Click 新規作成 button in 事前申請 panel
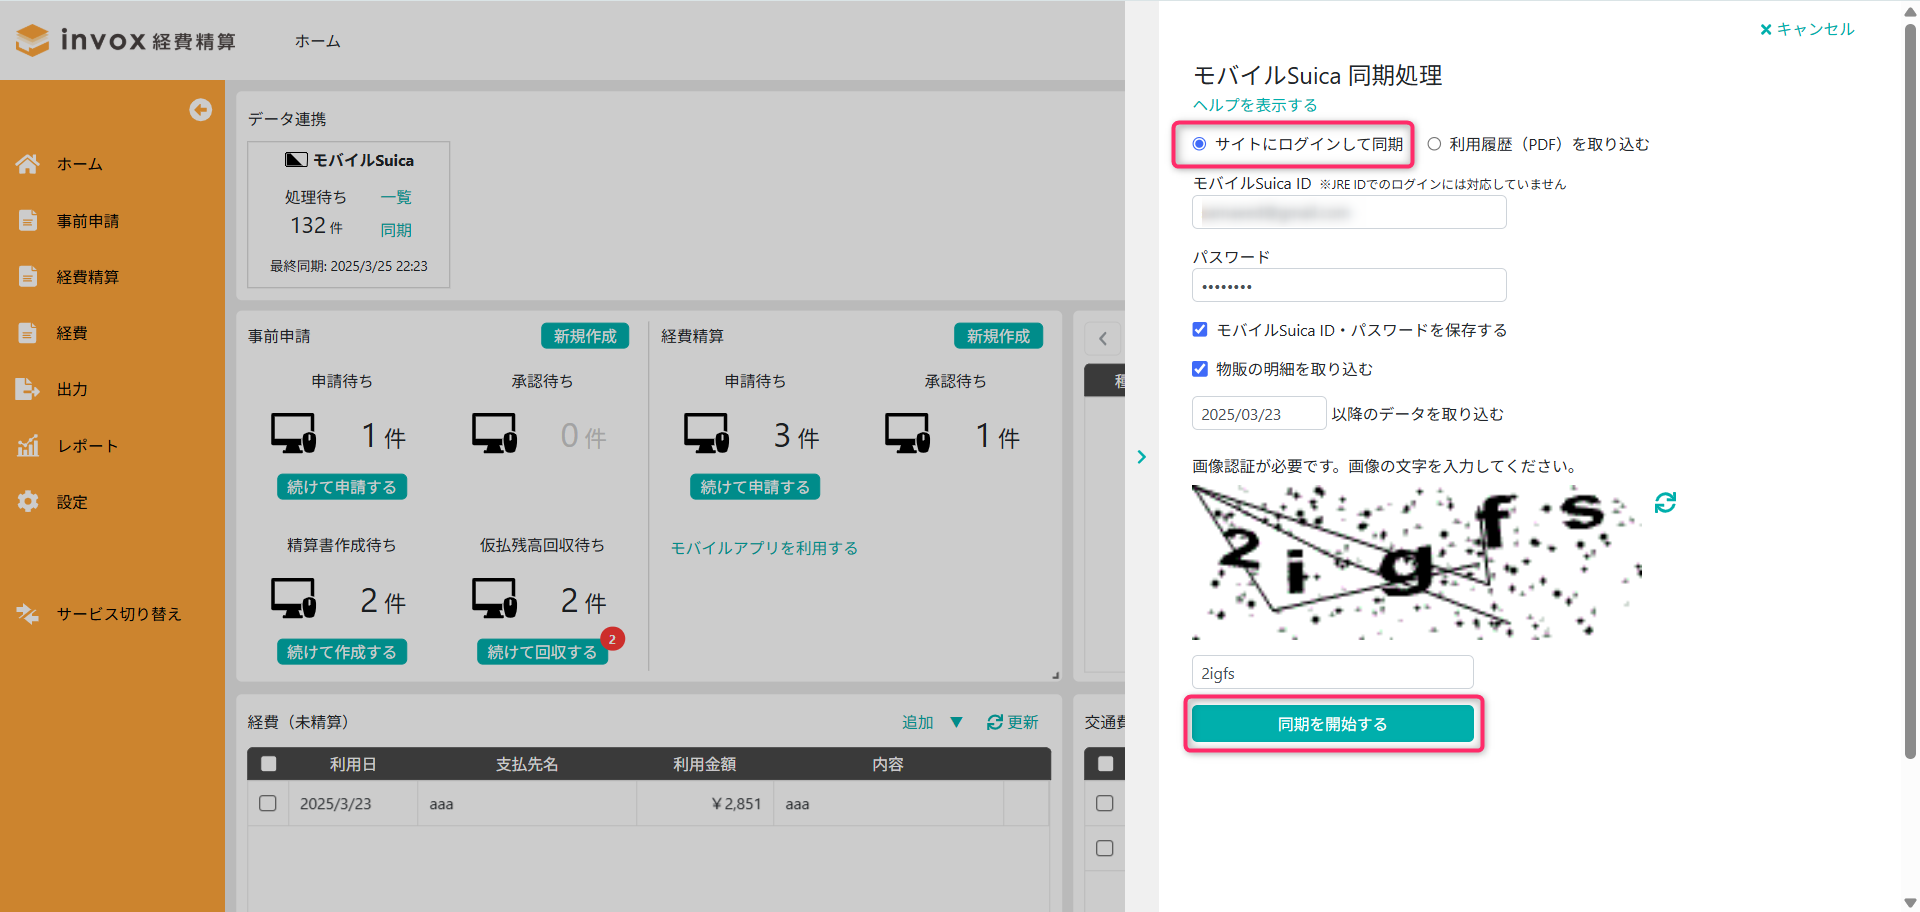The width and height of the screenshot is (1920, 912). coord(585,336)
